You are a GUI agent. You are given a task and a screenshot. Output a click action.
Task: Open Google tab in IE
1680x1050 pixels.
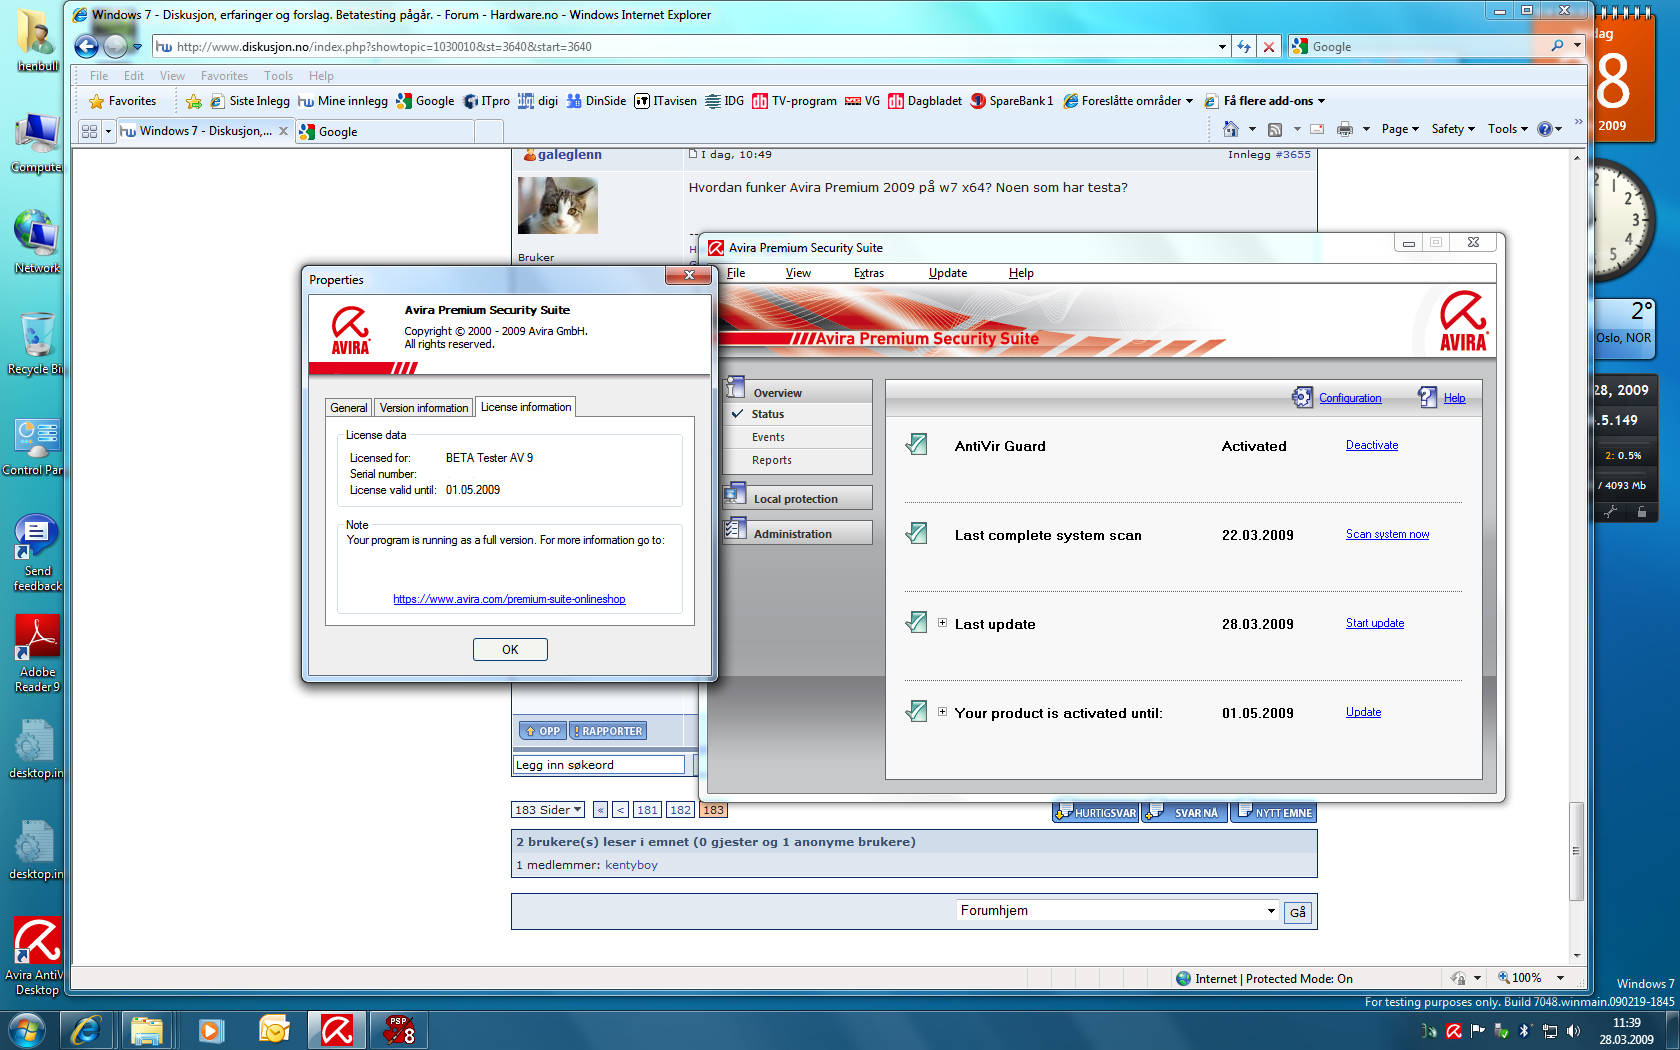click(x=385, y=132)
